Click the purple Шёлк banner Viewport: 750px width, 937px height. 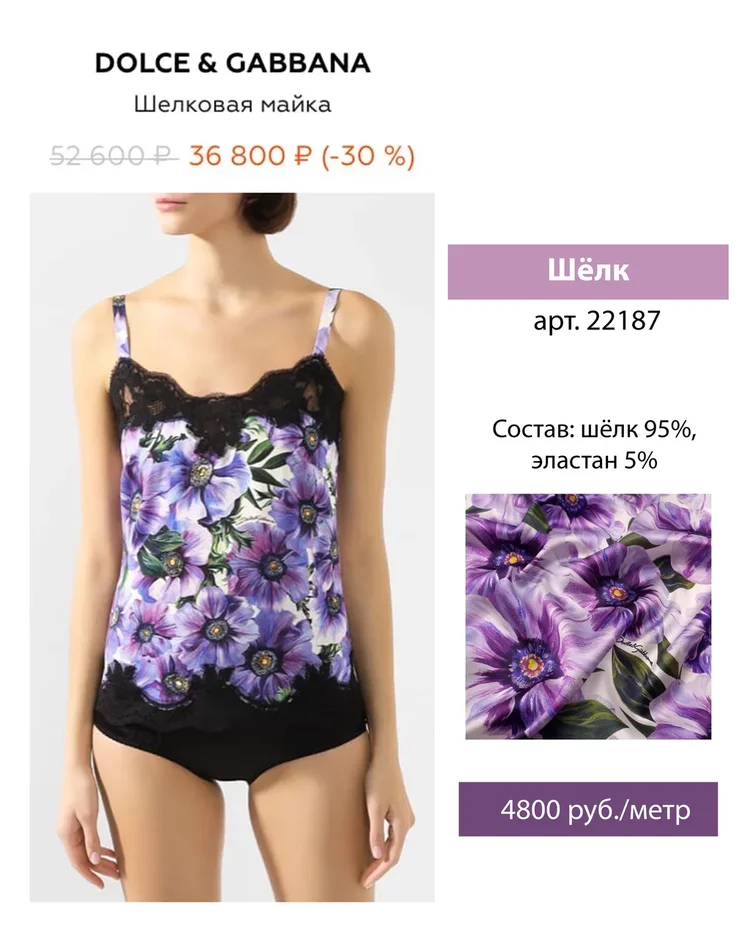[x=588, y=272]
